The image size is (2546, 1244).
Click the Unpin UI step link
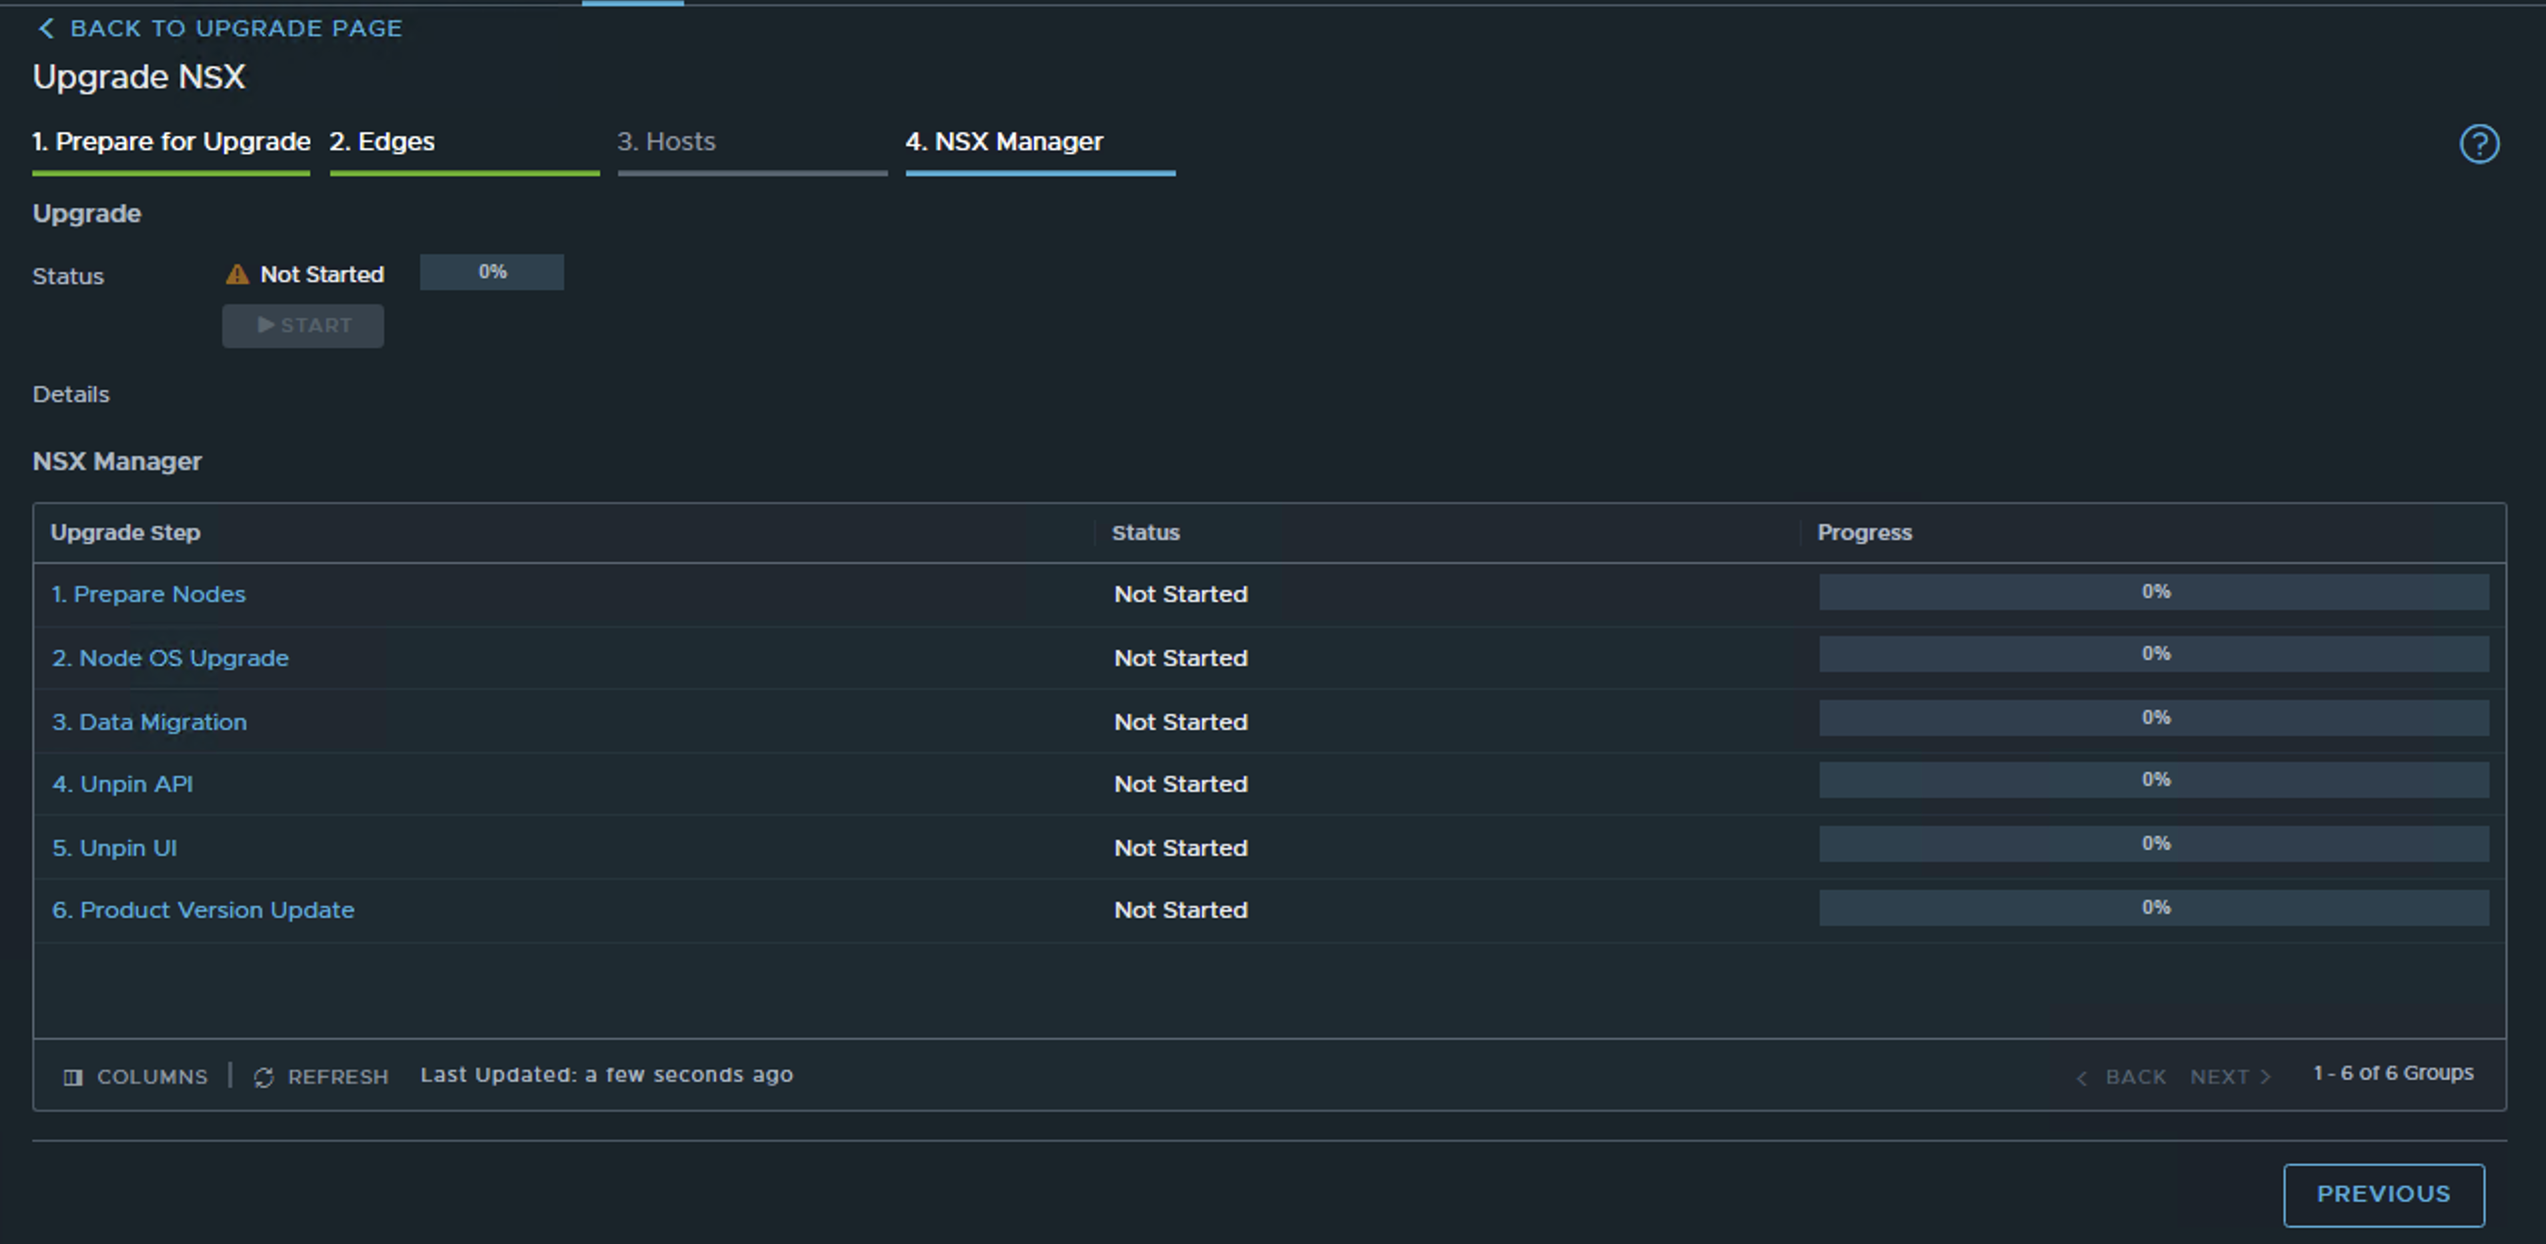(114, 848)
